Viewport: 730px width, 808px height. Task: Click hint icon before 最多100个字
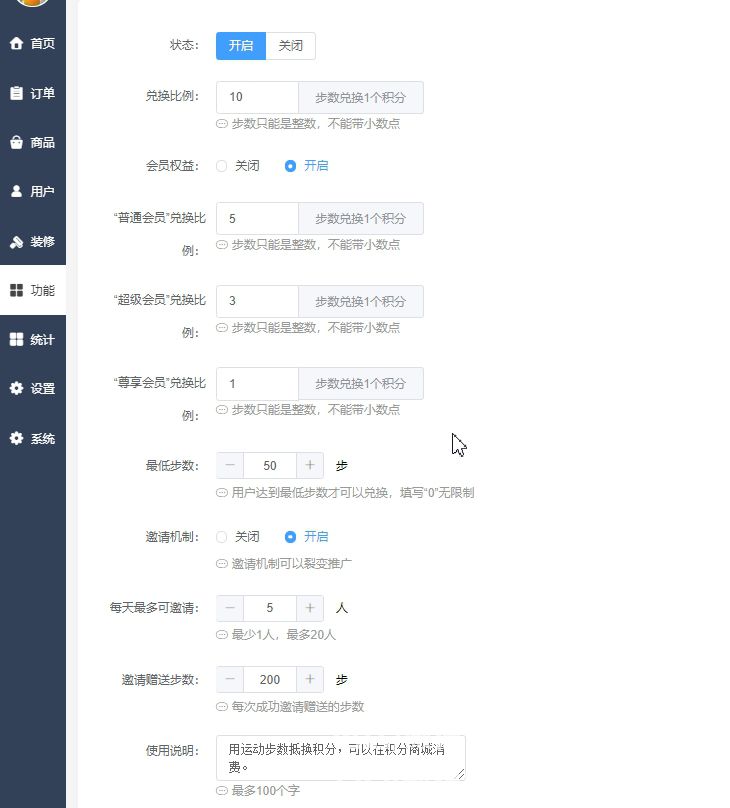pos(222,790)
